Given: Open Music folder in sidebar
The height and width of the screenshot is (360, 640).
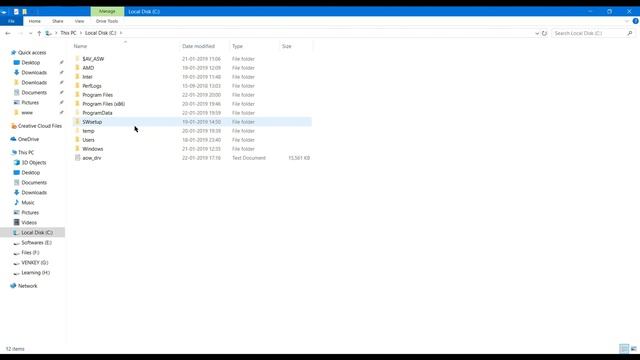Looking at the screenshot, I should (28, 202).
